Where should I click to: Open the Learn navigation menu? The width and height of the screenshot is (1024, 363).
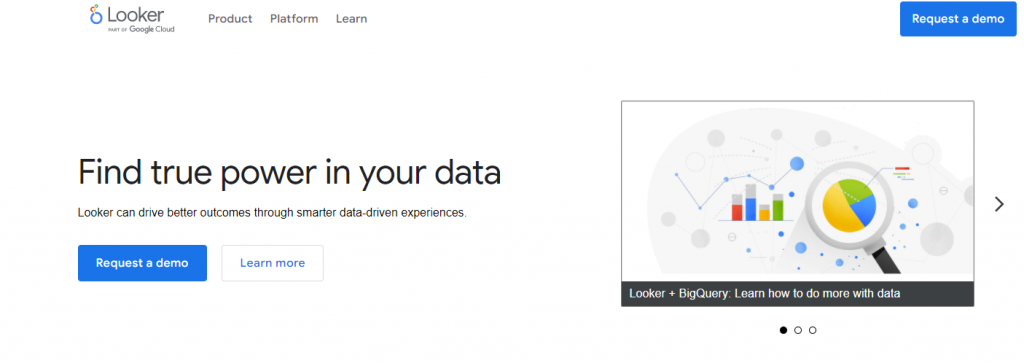[x=351, y=19]
